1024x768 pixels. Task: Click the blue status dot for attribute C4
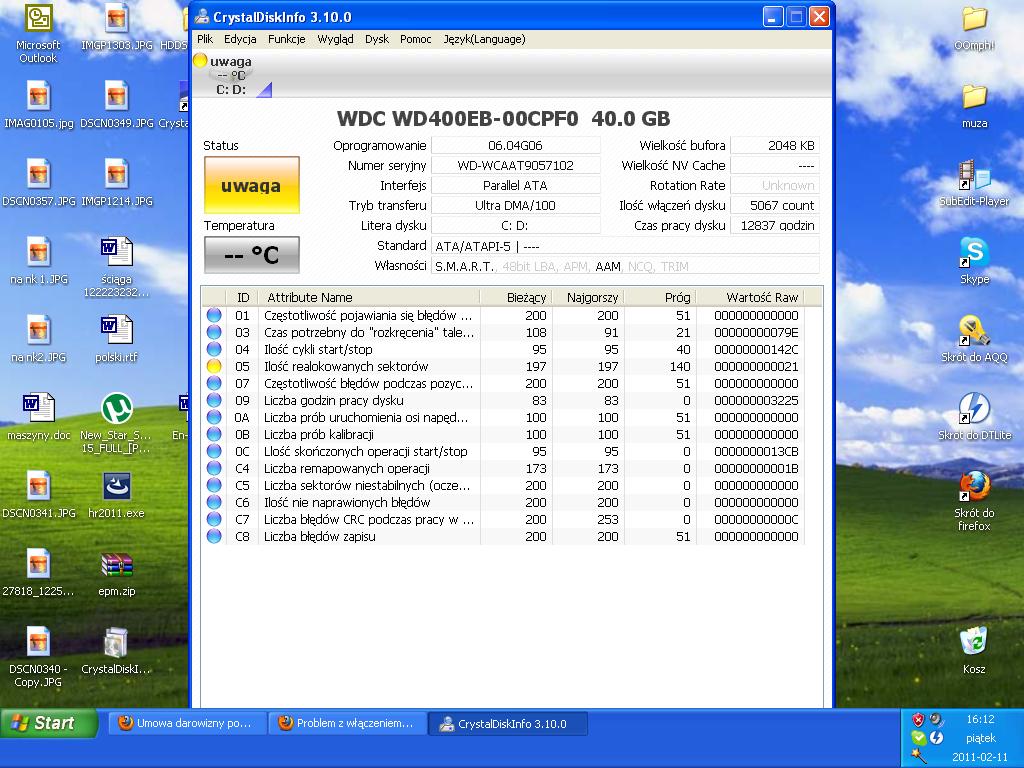tap(214, 468)
